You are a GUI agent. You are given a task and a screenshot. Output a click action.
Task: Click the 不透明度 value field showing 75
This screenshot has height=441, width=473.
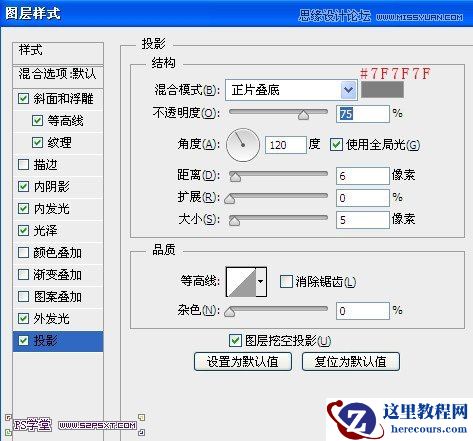tap(363, 114)
